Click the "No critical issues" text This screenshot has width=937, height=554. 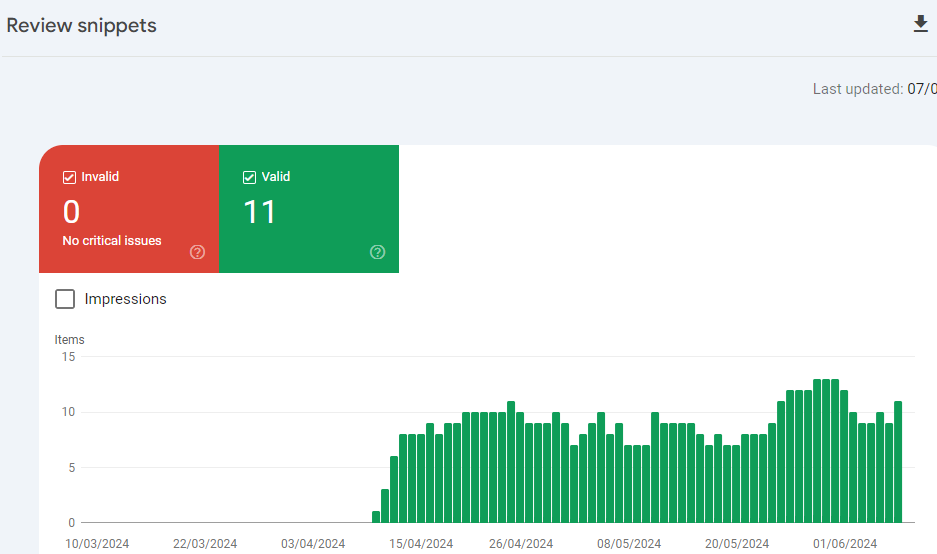(x=112, y=241)
